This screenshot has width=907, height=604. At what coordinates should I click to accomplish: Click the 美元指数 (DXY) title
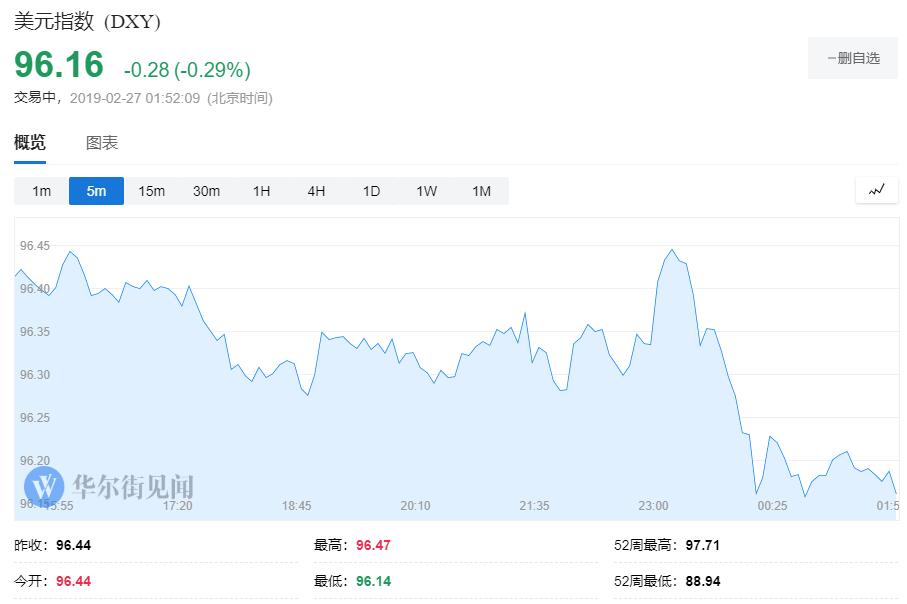pyautogui.click(x=87, y=21)
